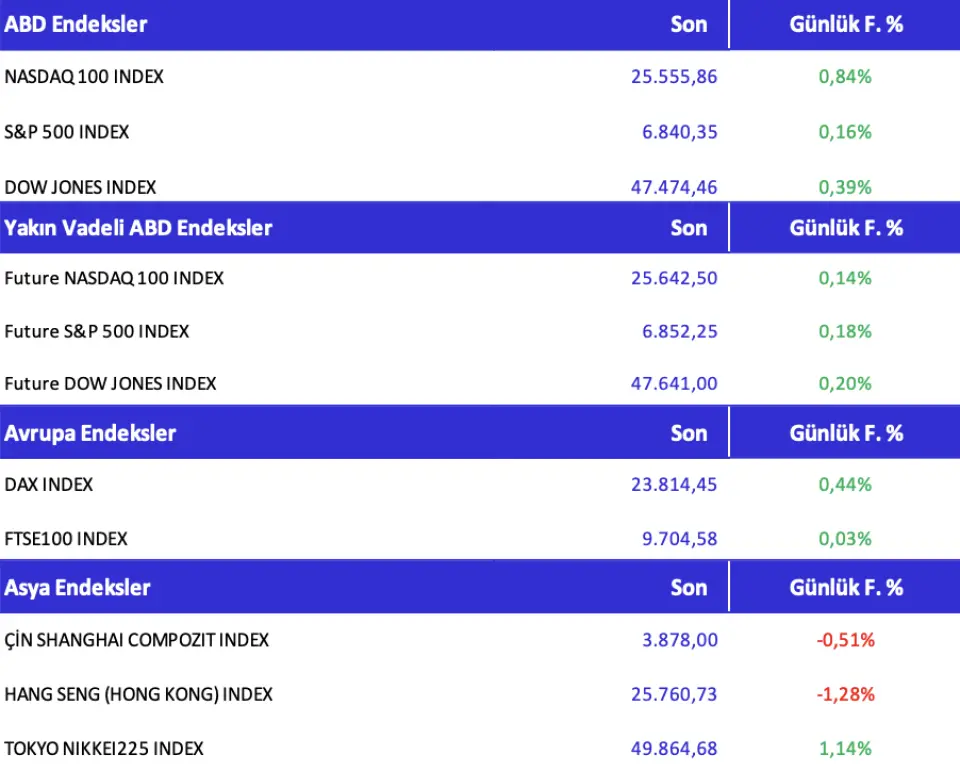Click the FTSE100 INDEX label
Screen dimensions: 960x771
66,539
